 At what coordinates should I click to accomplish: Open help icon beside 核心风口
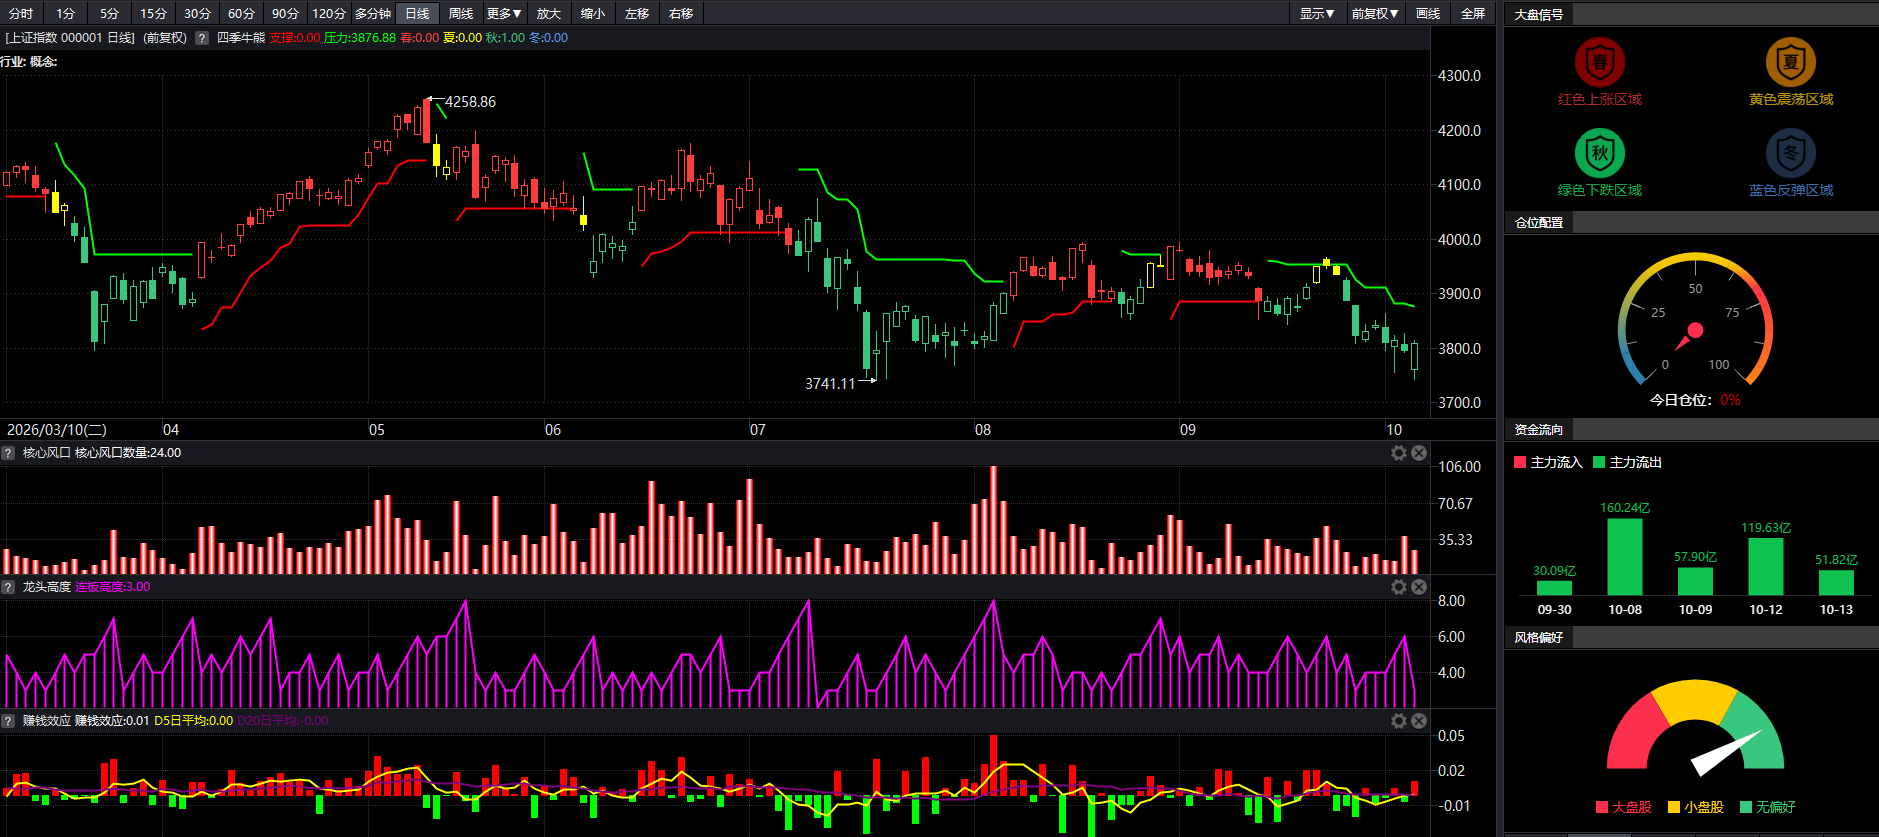[8, 453]
